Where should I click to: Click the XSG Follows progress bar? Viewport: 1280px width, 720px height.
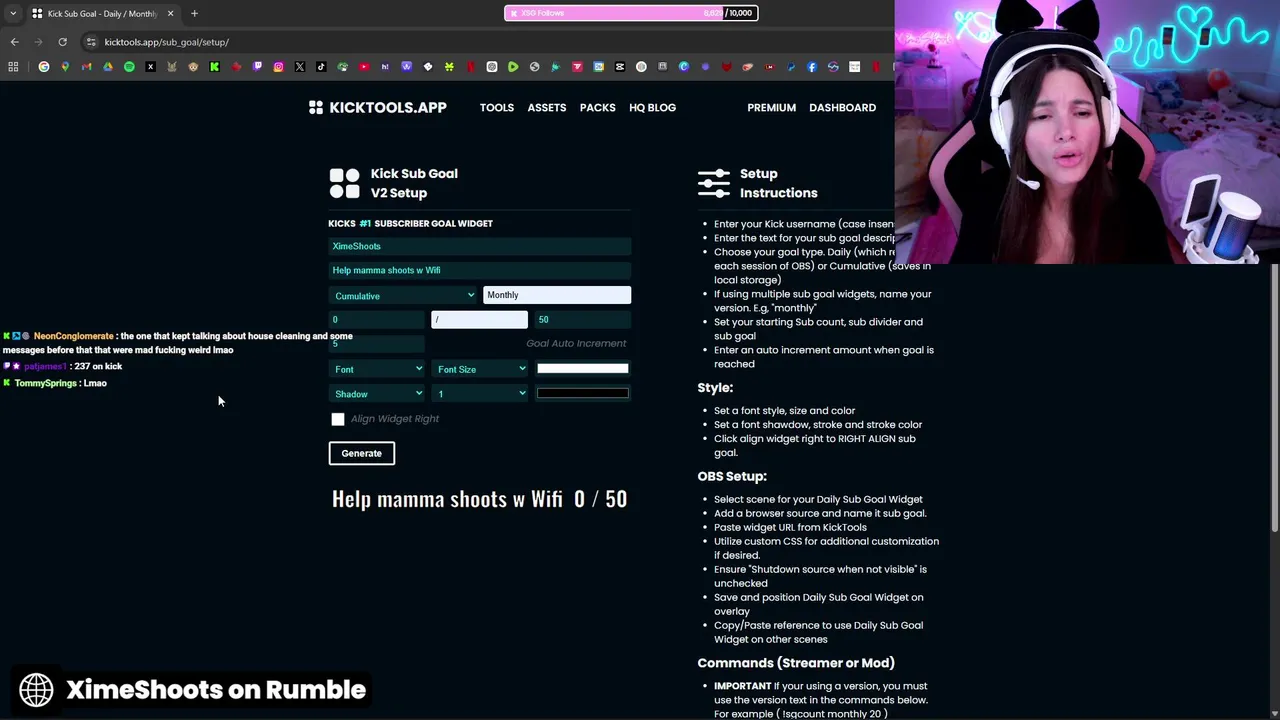(631, 13)
